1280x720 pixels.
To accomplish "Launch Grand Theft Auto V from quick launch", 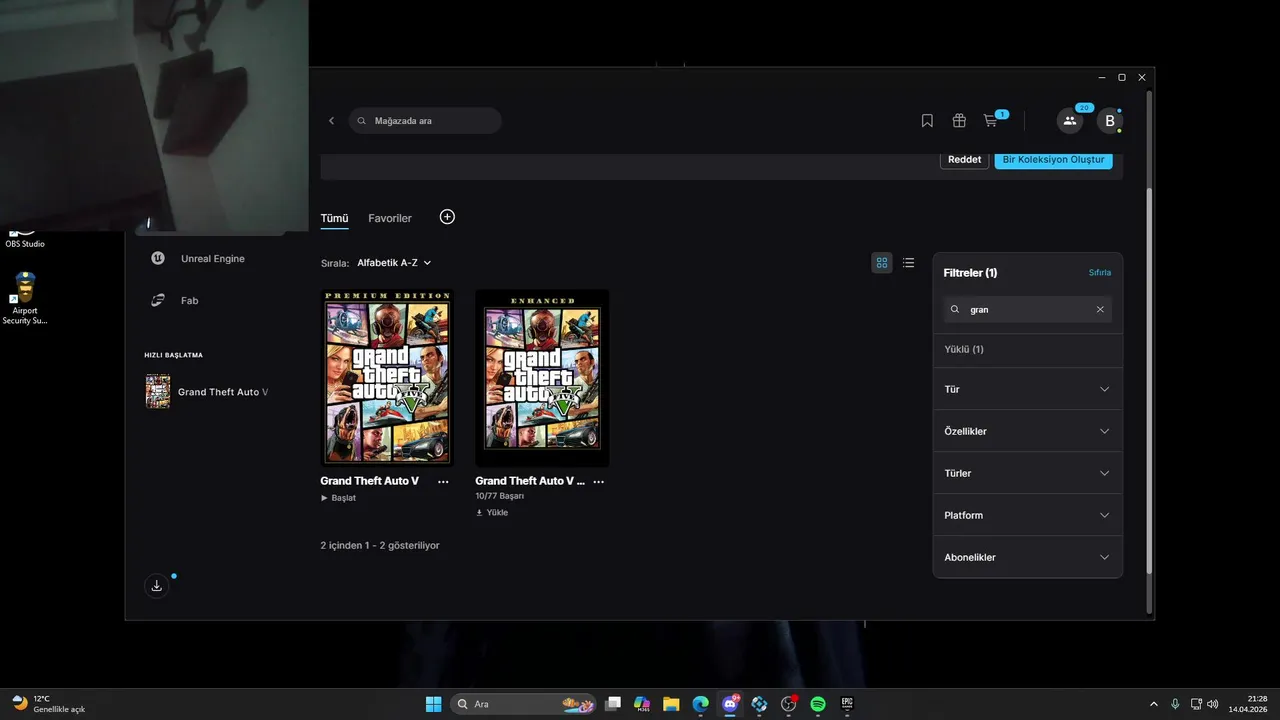I will coord(207,392).
